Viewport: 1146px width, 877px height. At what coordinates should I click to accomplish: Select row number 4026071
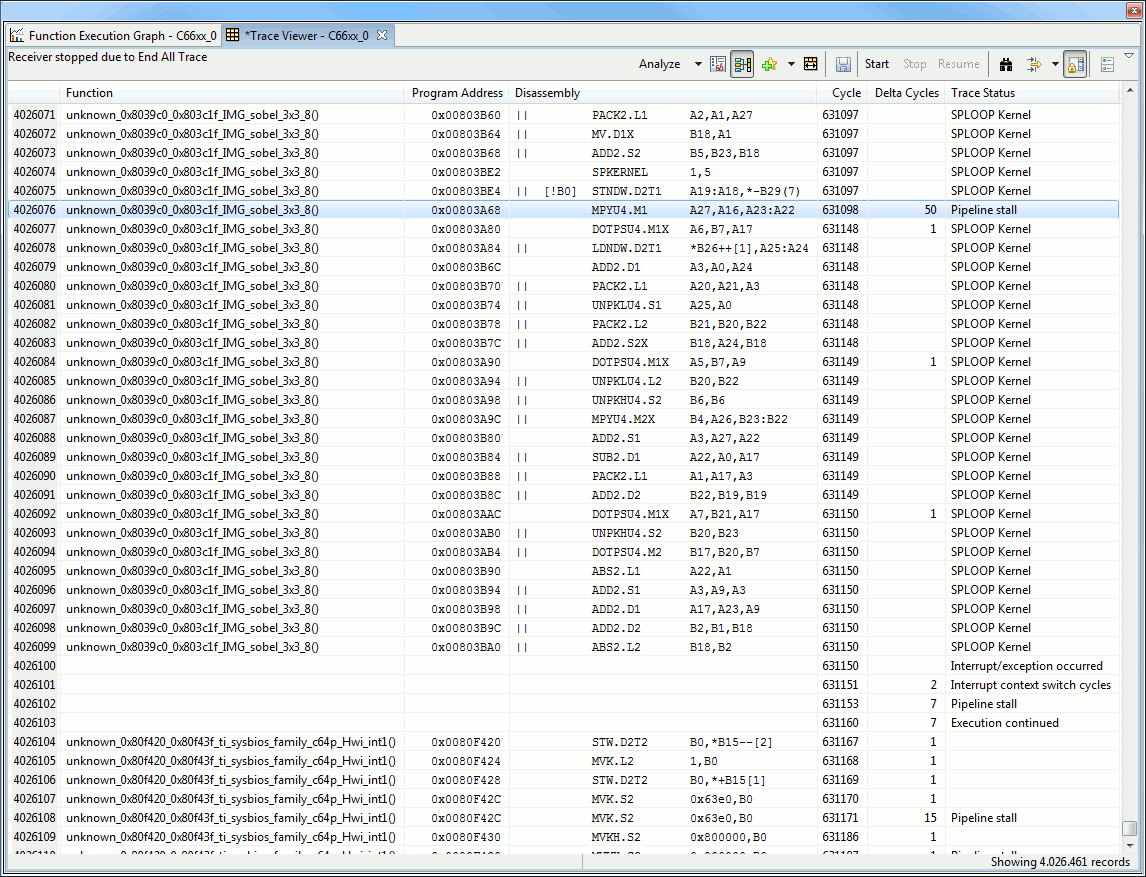[34, 115]
